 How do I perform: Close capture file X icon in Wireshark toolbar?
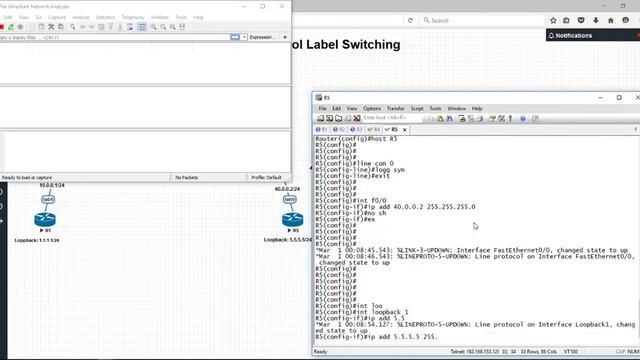click(51, 27)
